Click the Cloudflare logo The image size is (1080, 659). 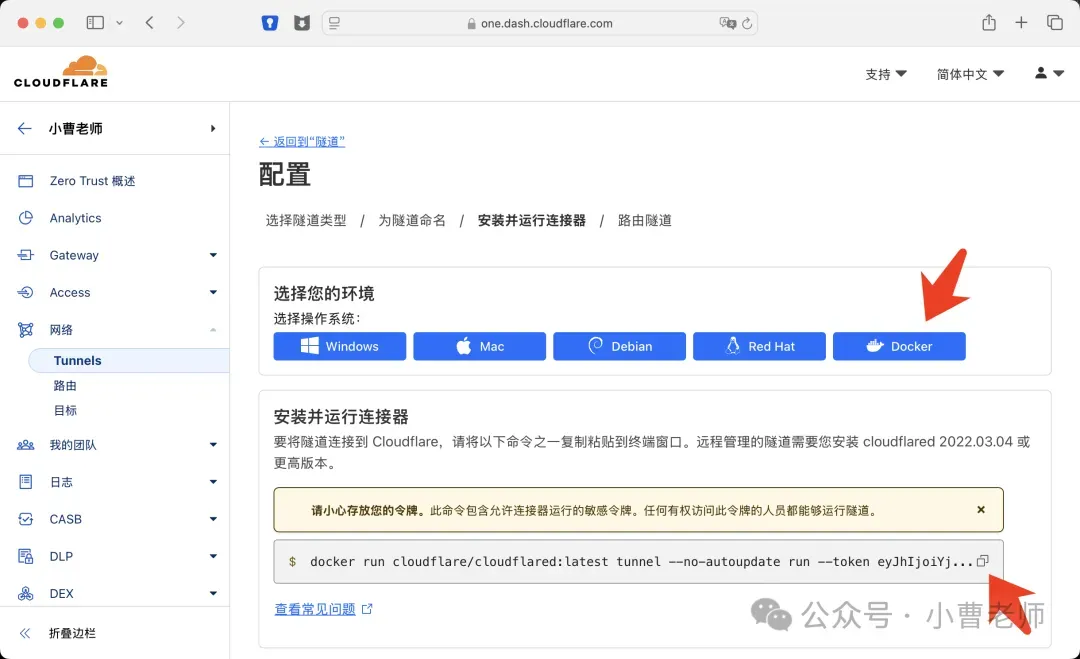(x=60, y=71)
